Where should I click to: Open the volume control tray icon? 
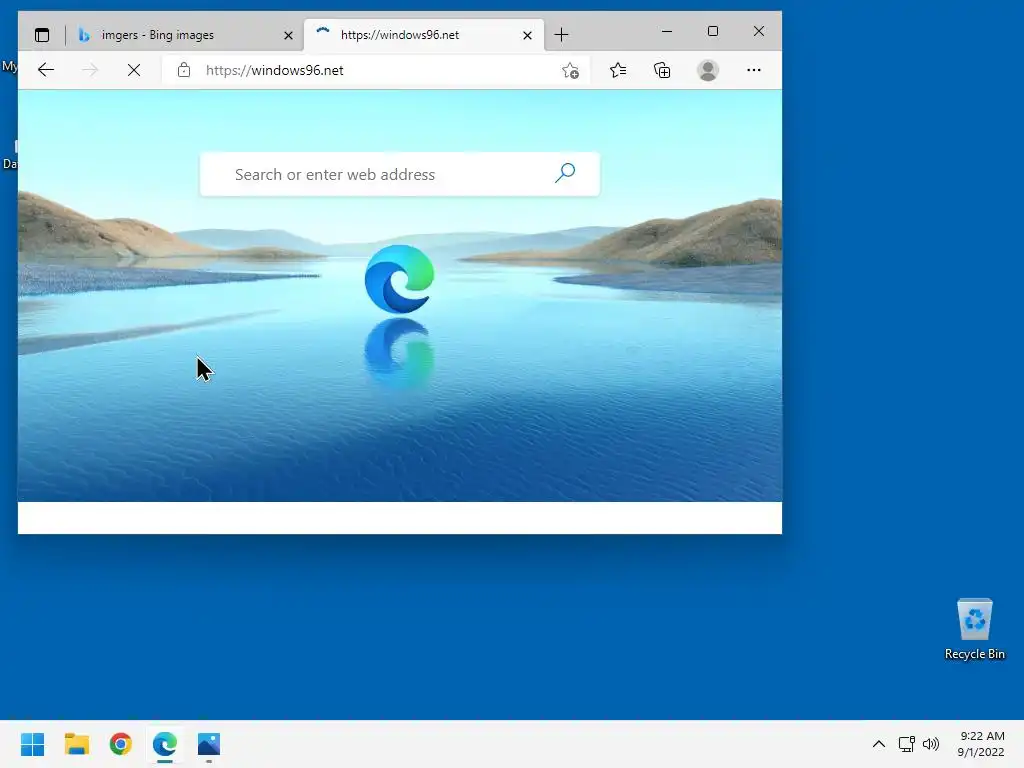pyautogui.click(x=931, y=744)
